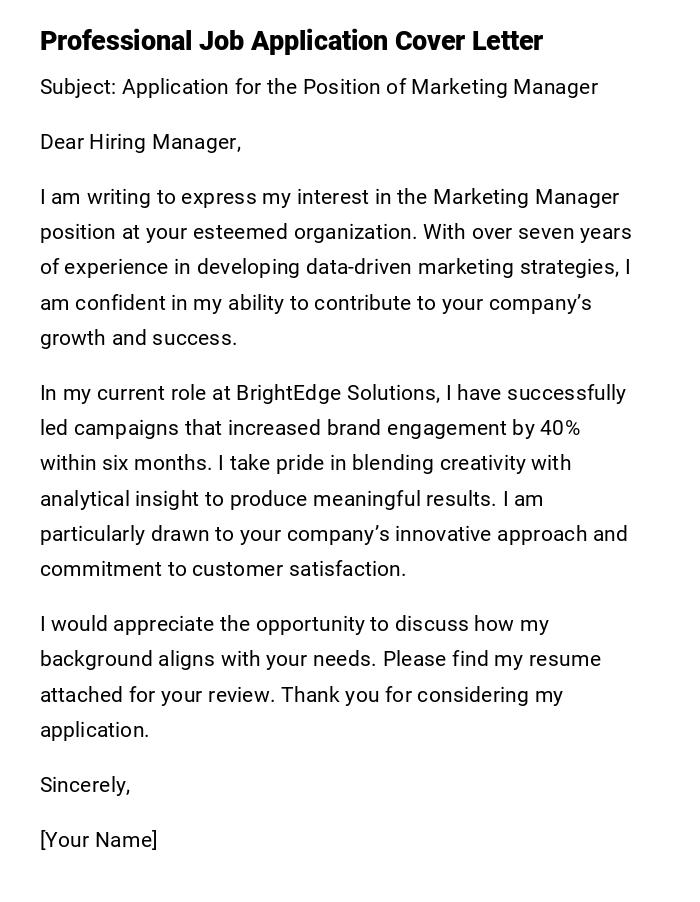Click the line starting "background aligns with your needs"
This screenshot has width=700, height=902.
(320, 659)
